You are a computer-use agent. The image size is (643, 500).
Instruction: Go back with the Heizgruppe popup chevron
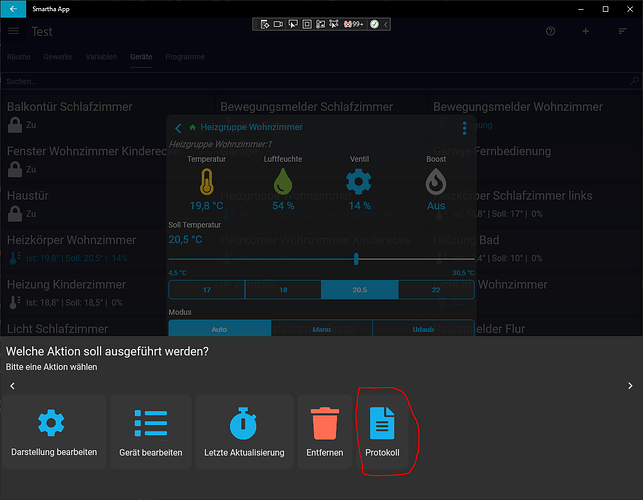pyautogui.click(x=178, y=128)
